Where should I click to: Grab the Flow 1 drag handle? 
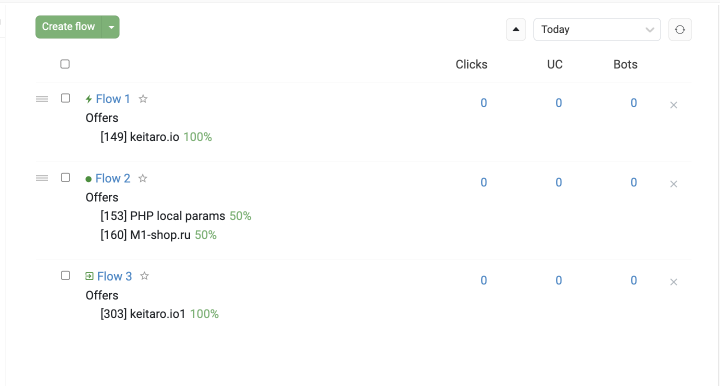pyautogui.click(x=42, y=99)
